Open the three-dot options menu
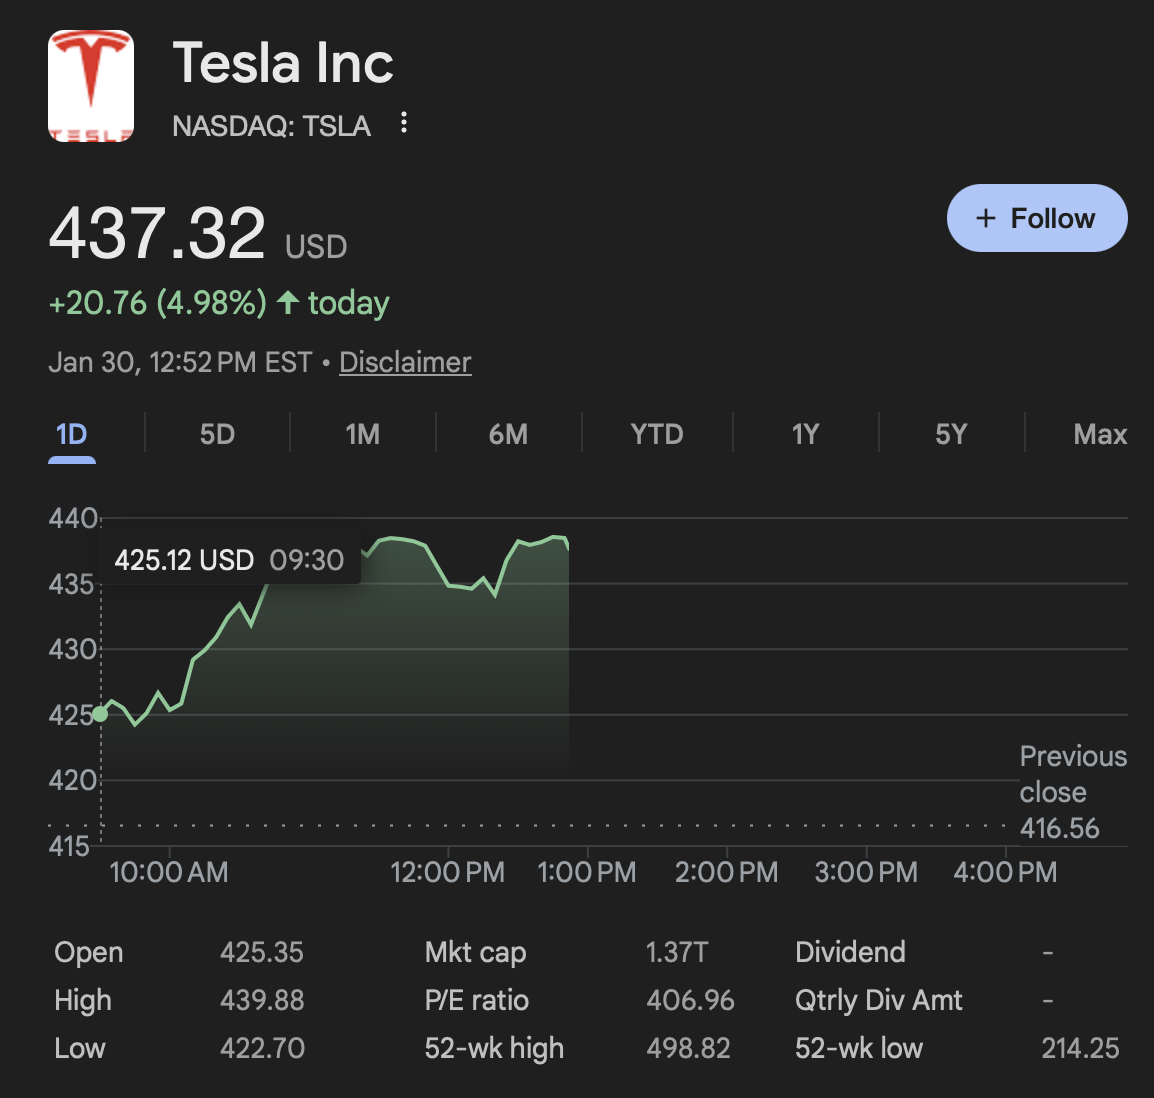 [404, 123]
